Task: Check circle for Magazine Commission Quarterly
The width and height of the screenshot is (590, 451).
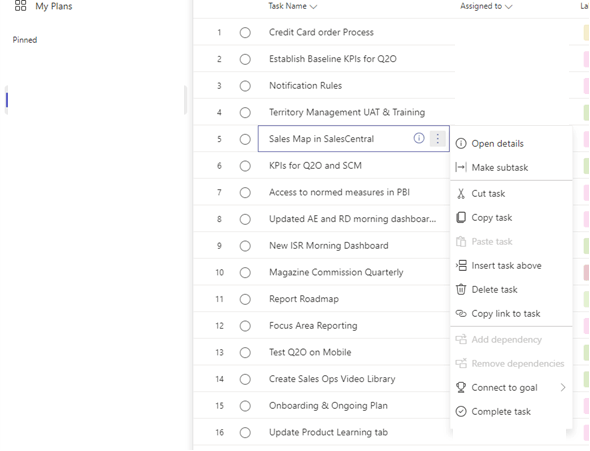Action: click(x=245, y=273)
